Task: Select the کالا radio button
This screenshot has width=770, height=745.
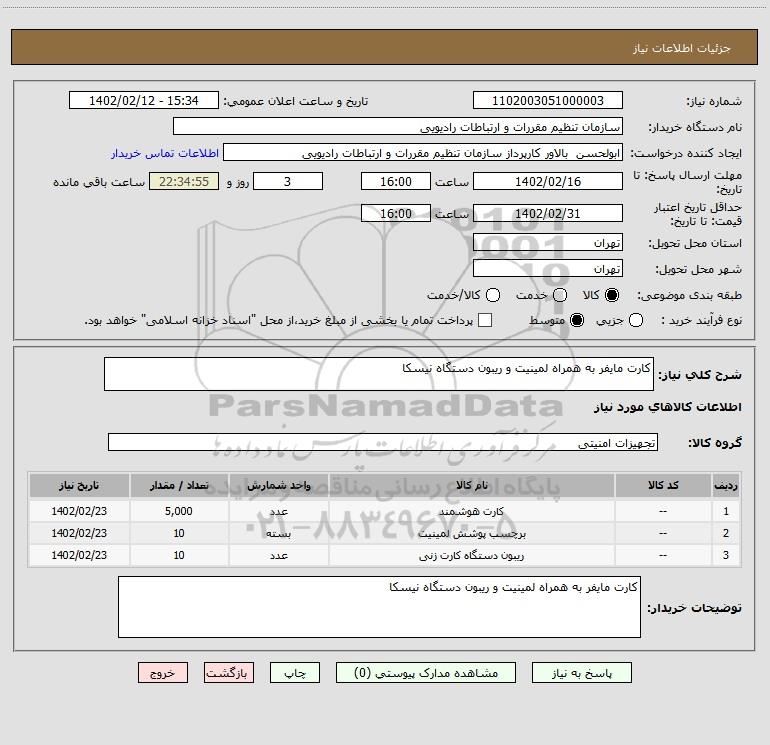Action: pyautogui.click(x=612, y=295)
